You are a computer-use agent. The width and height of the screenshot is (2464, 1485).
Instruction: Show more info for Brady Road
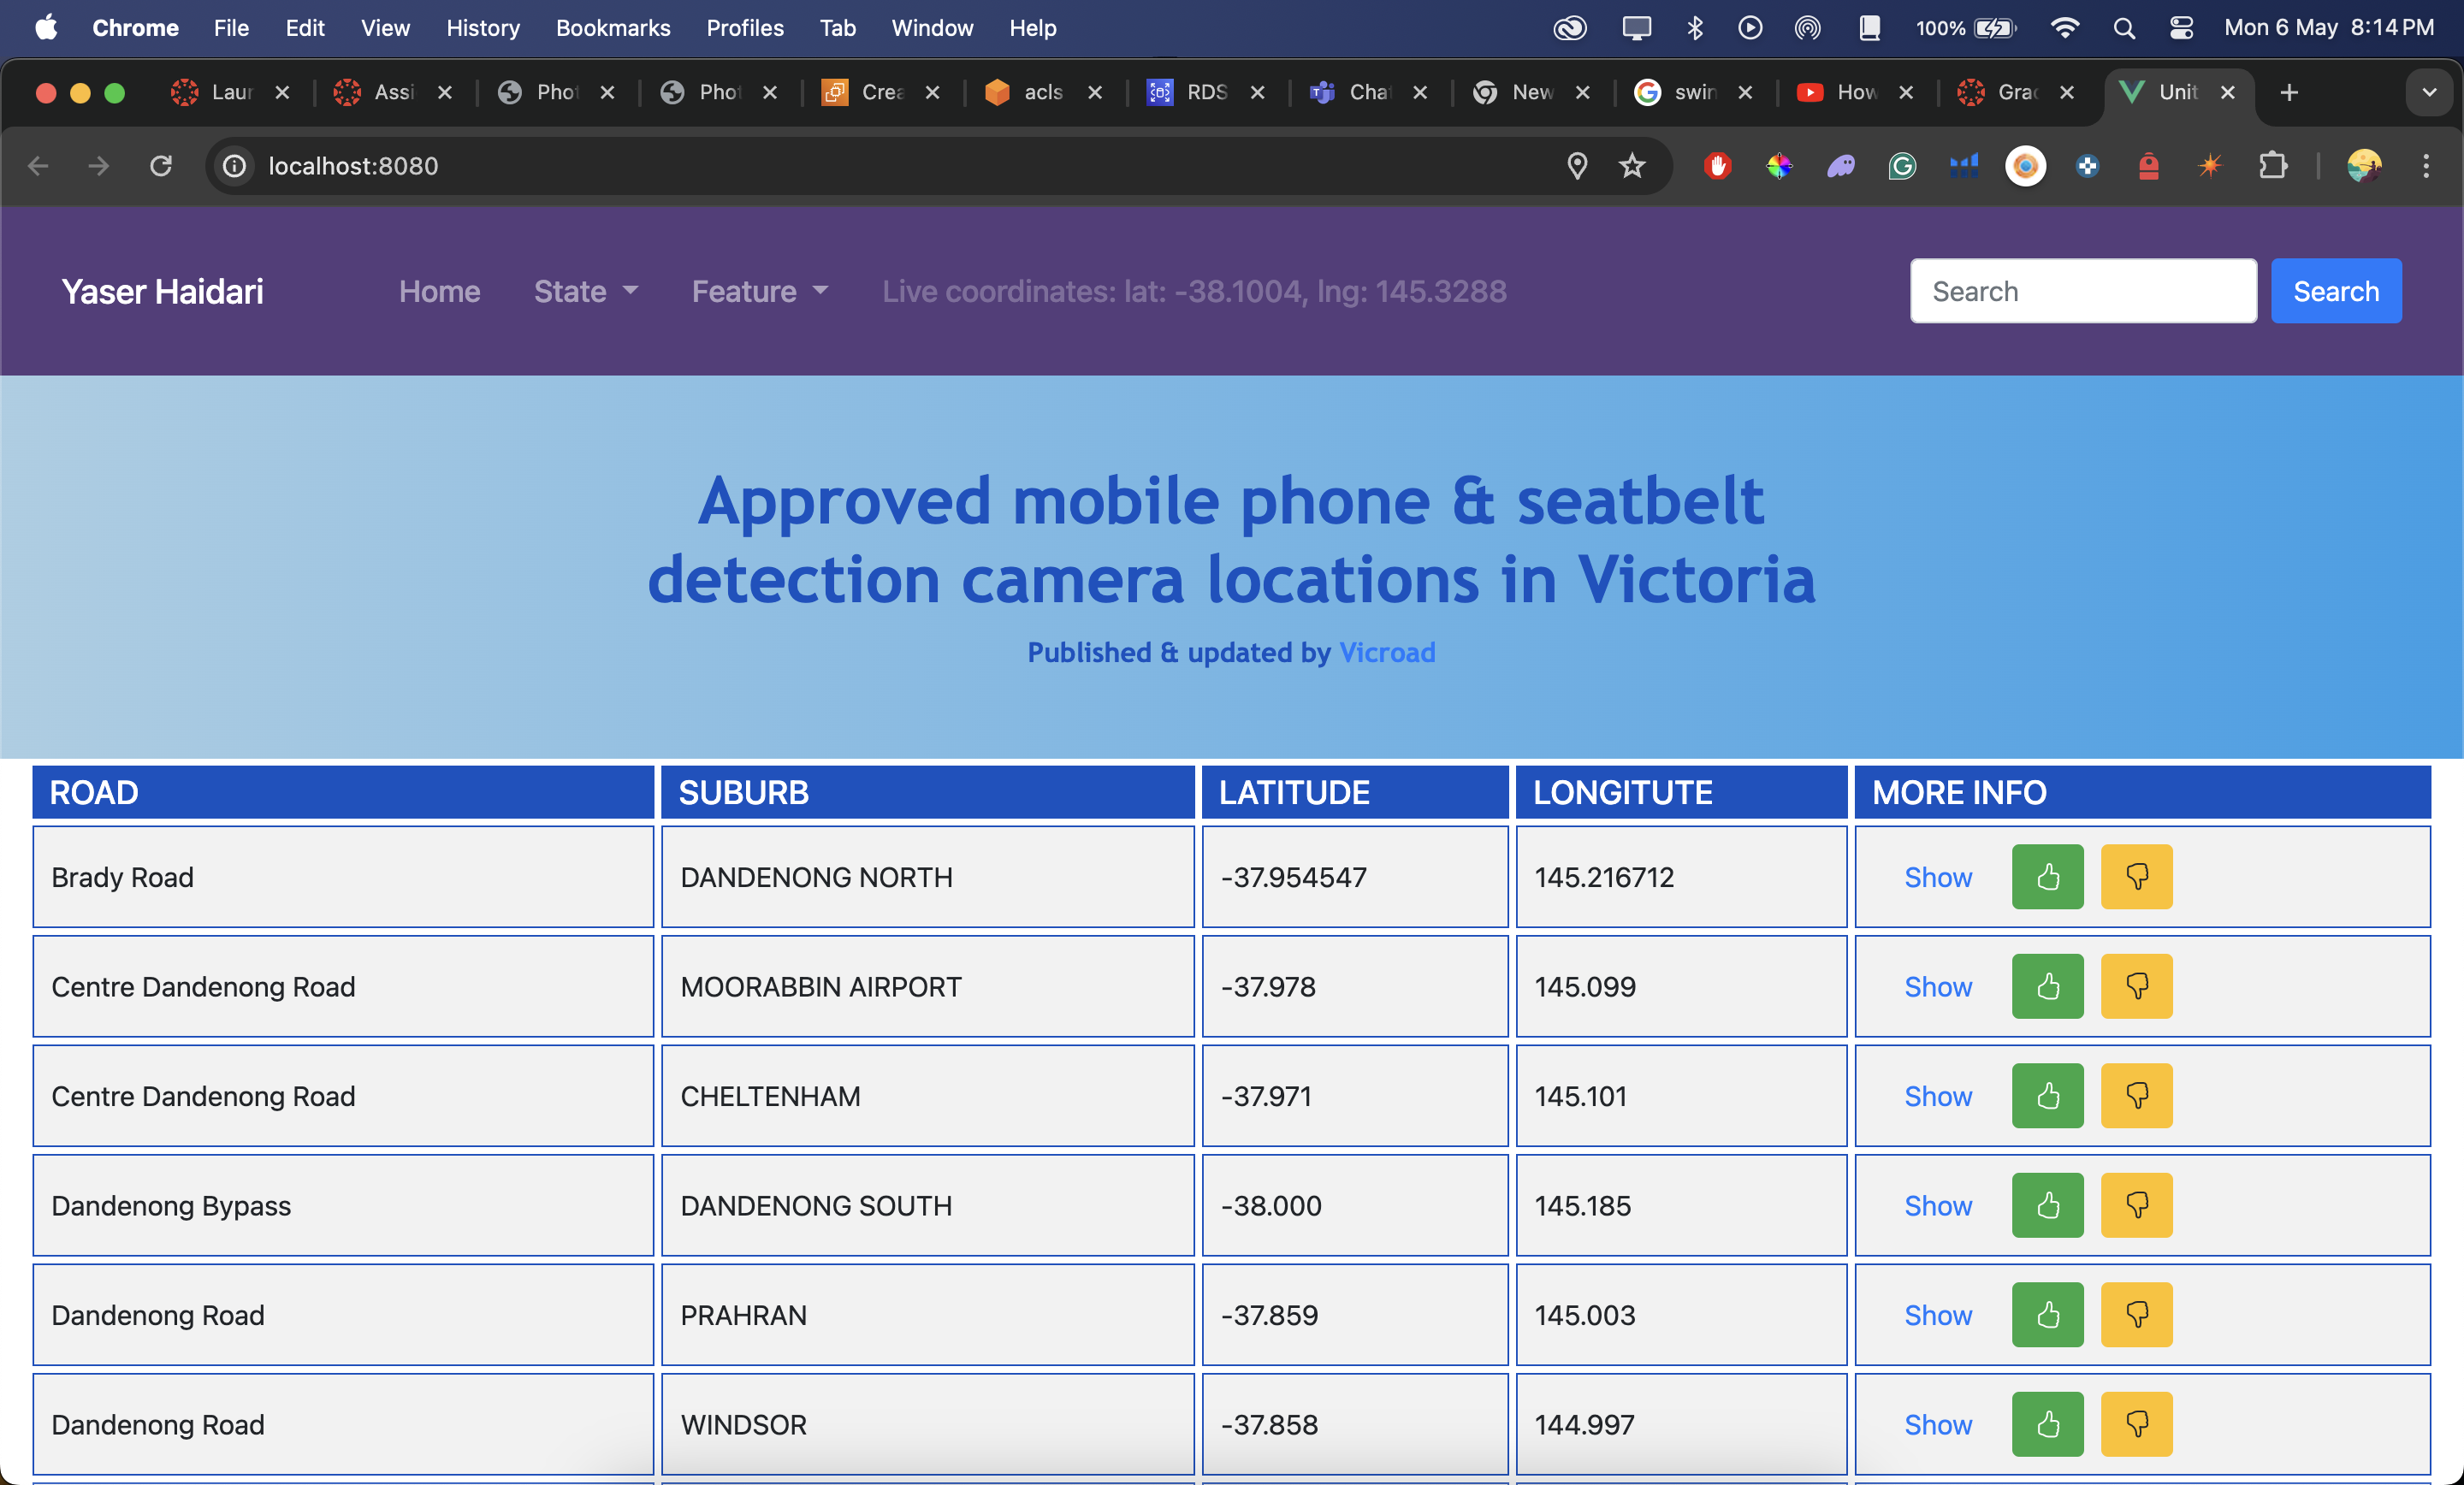pos(1937,877)
